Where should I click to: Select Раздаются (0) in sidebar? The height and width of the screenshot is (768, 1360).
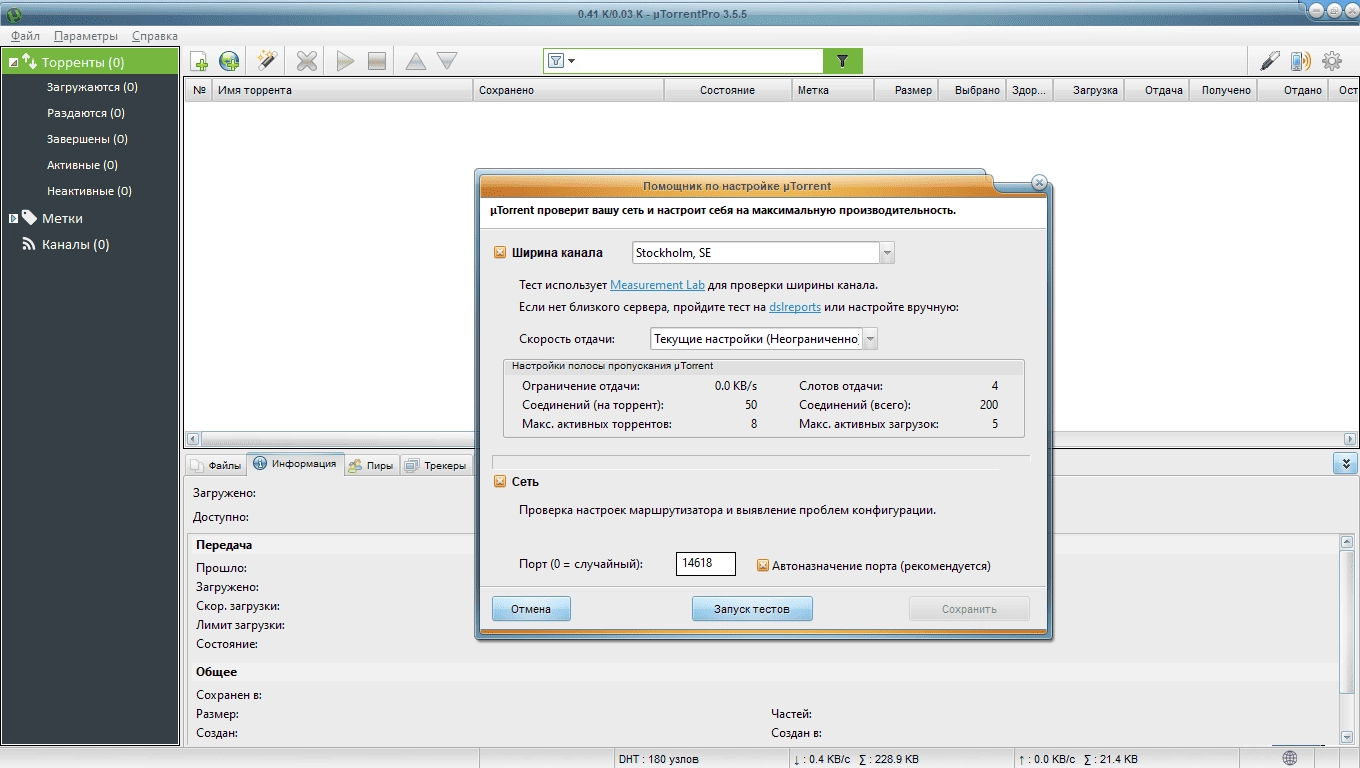[x=86, y=113]
